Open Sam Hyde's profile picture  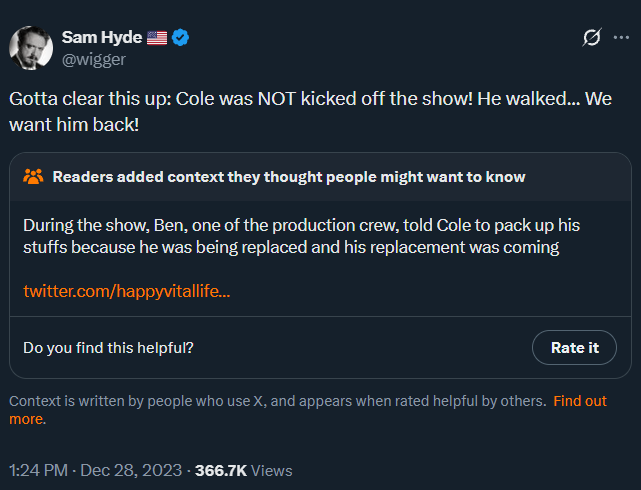point(31,48)
